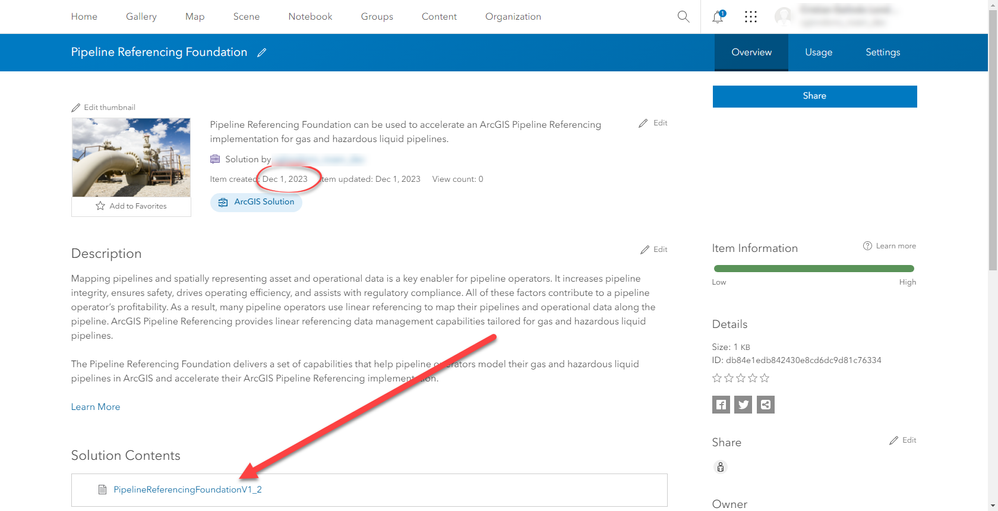
Task: Click the Size: 1 KB text
Action: 733,347
